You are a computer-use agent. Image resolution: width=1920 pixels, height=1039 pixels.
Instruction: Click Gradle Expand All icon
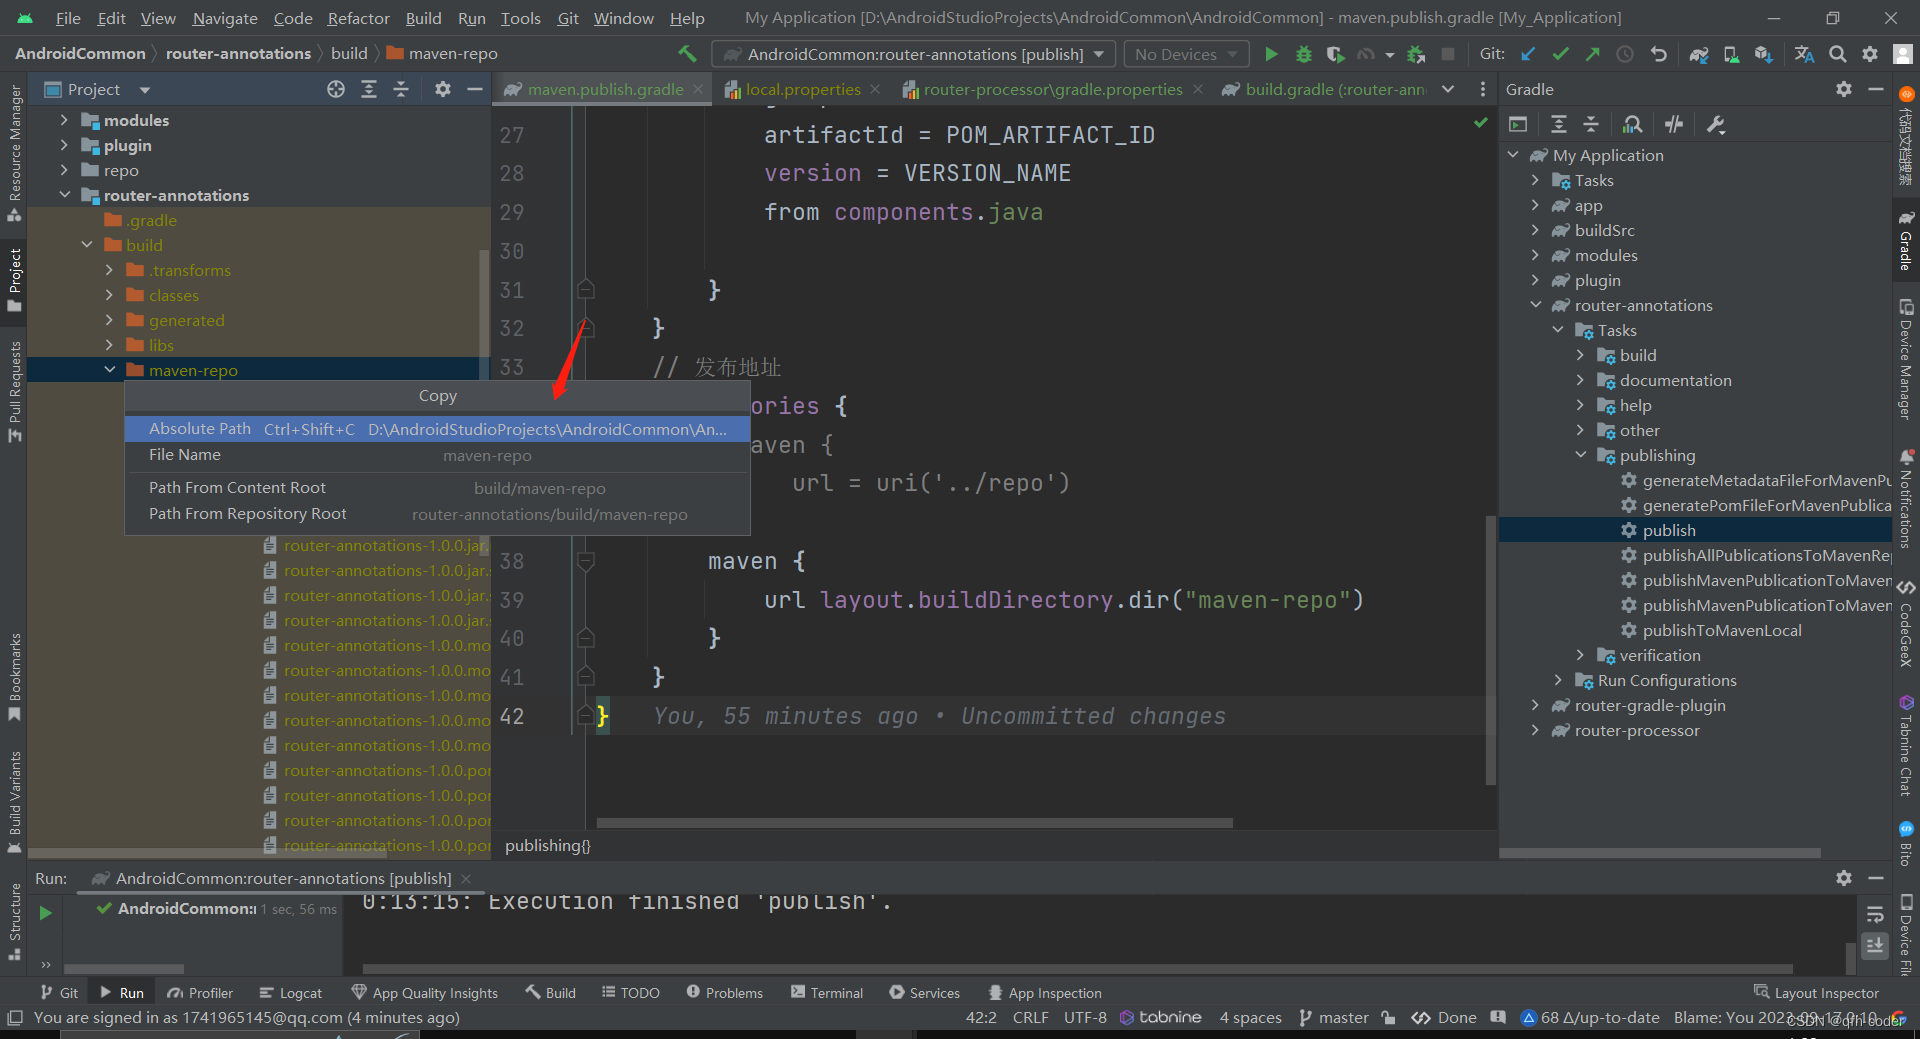click(1558, 124)
